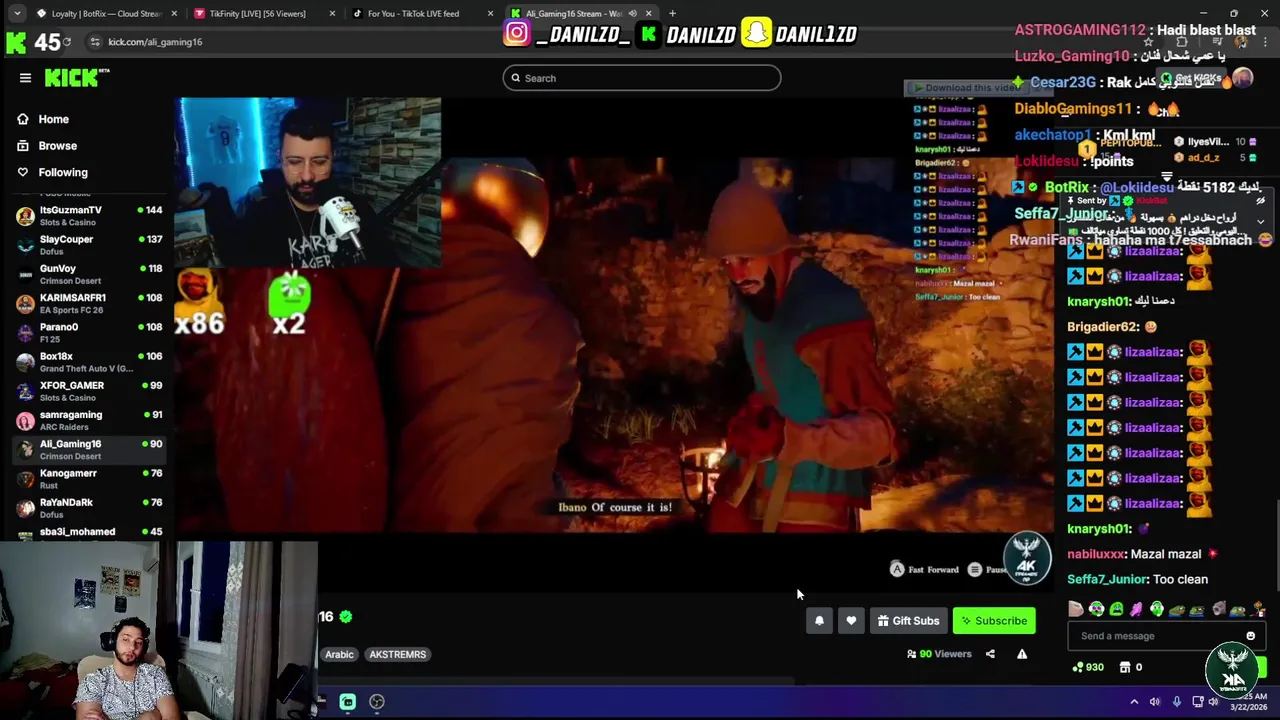Open a new browser tab
Screen dimensions: 1280x720
tap(672, 14)
